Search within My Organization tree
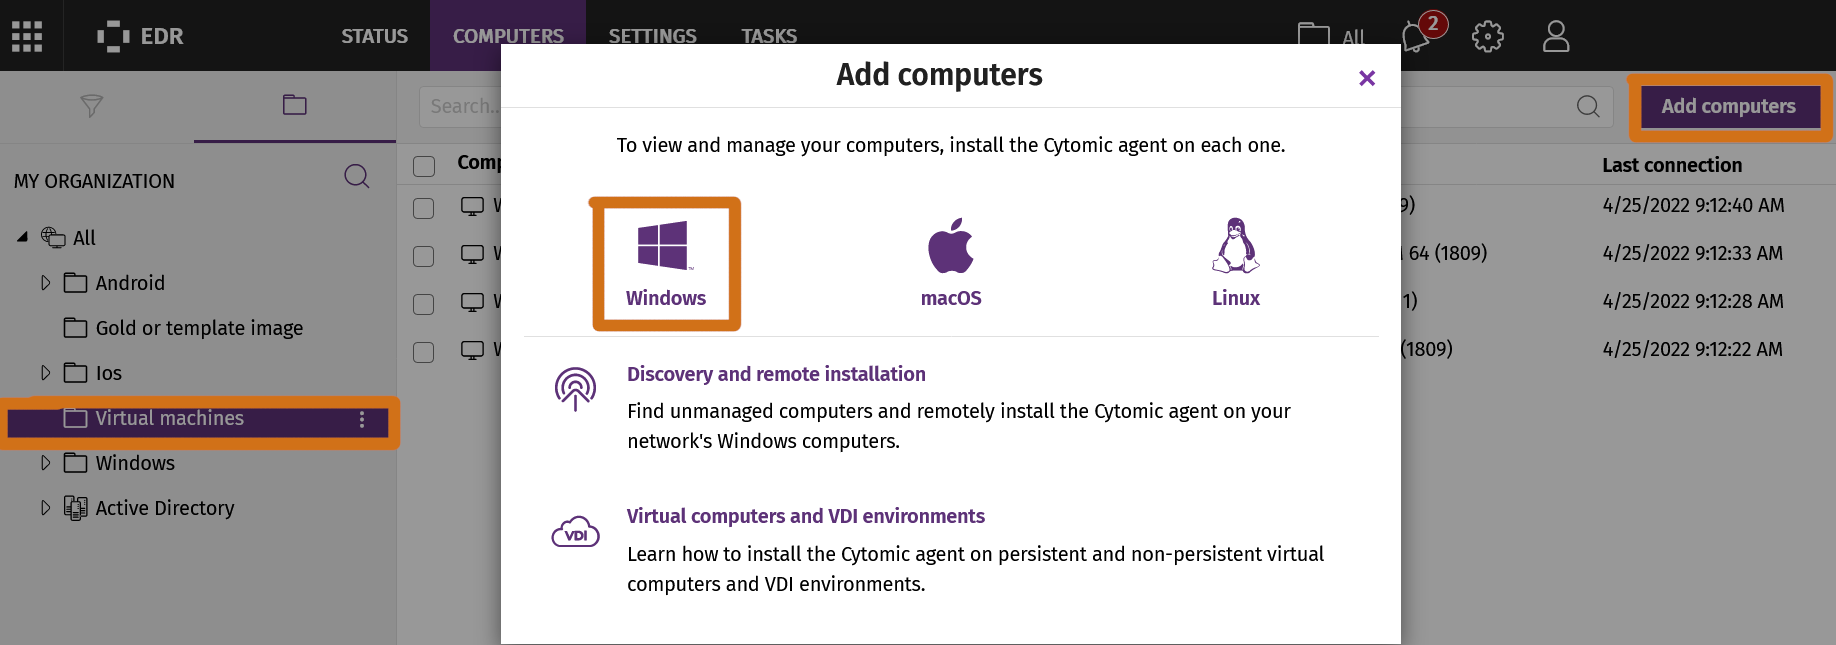This screenshot has height=645, width=1836. click(x=356, y=177)
